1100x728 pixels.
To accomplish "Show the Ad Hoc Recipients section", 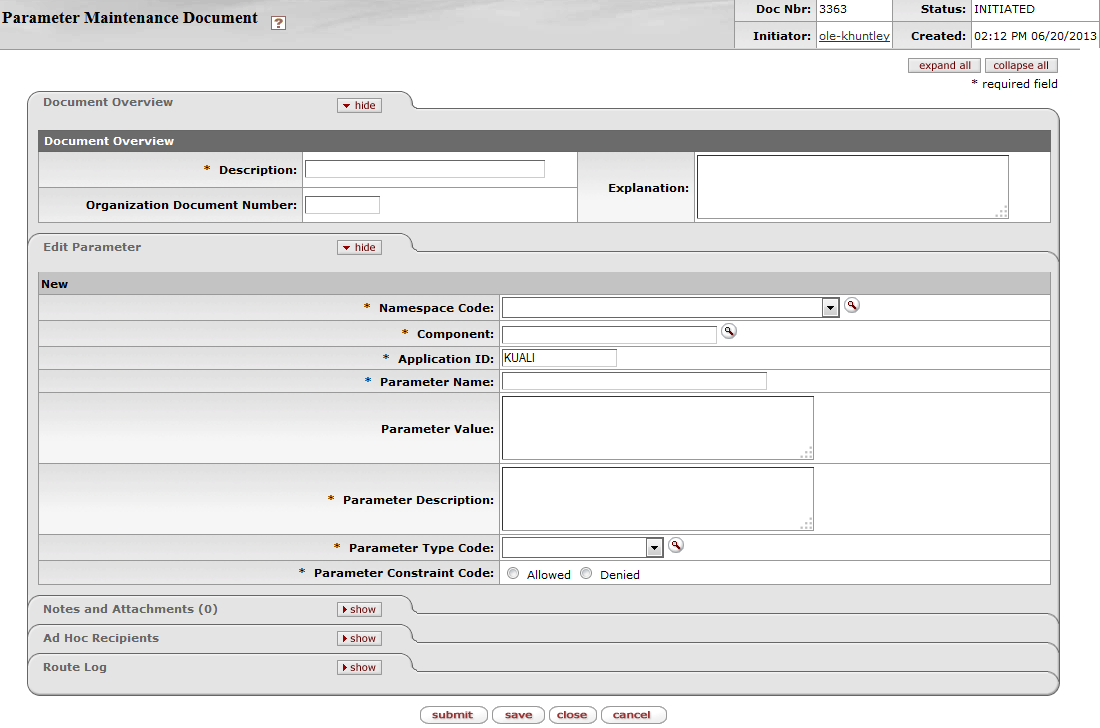I will [x=359, y=638].
